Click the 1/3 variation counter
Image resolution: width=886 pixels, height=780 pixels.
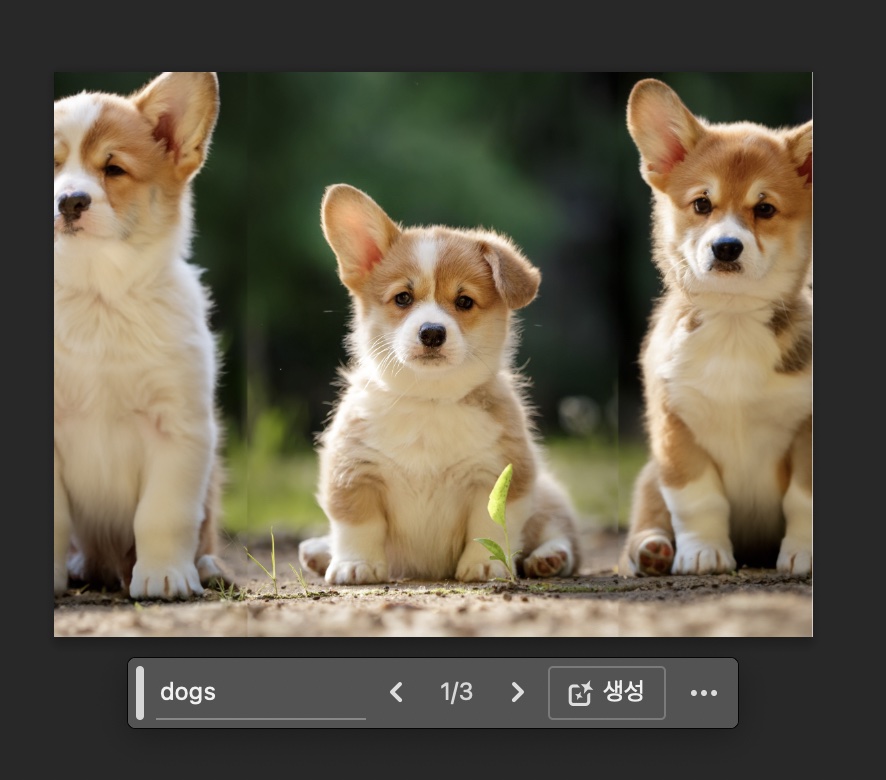(457, 692)
